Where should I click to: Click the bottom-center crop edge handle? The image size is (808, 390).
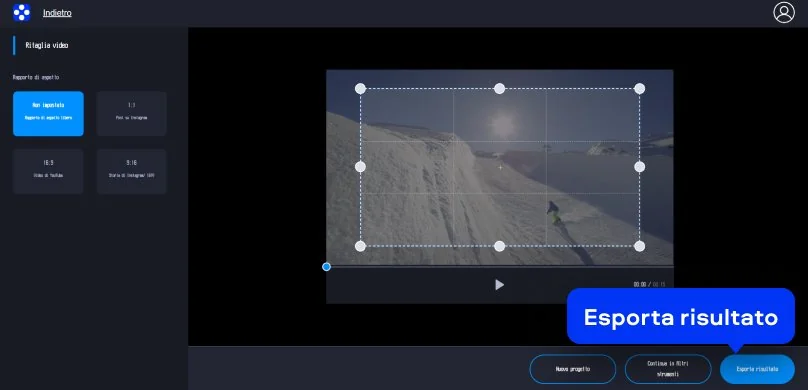(499, 246)
